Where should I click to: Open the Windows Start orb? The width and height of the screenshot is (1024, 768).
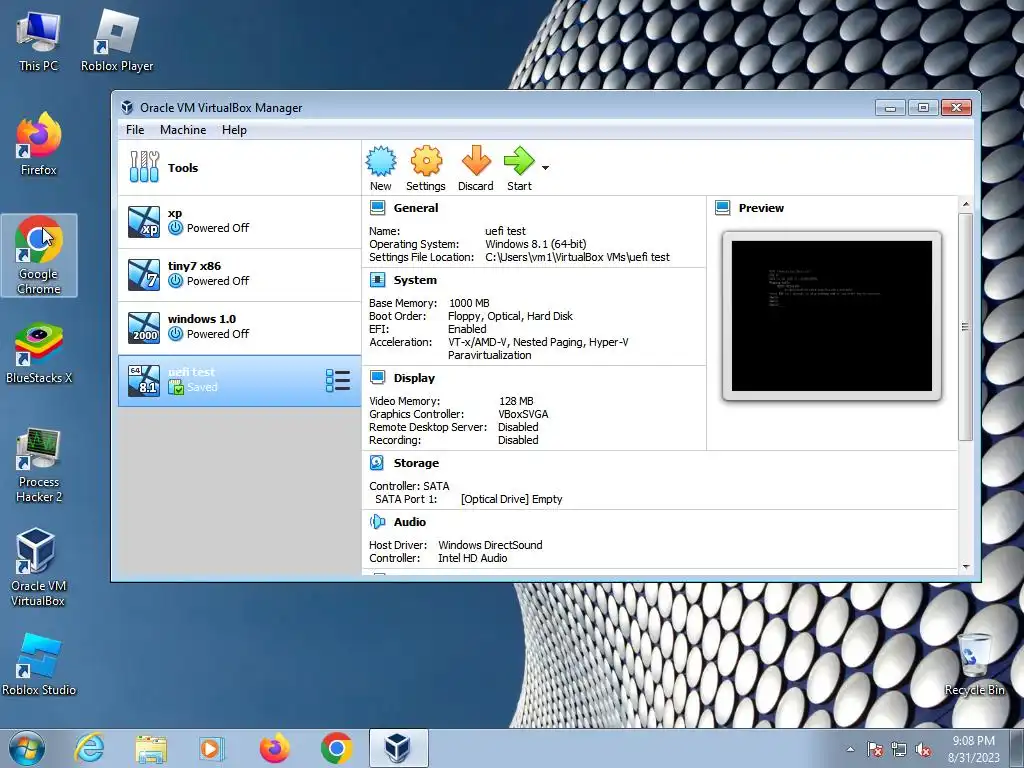click(x=27, y=748)
